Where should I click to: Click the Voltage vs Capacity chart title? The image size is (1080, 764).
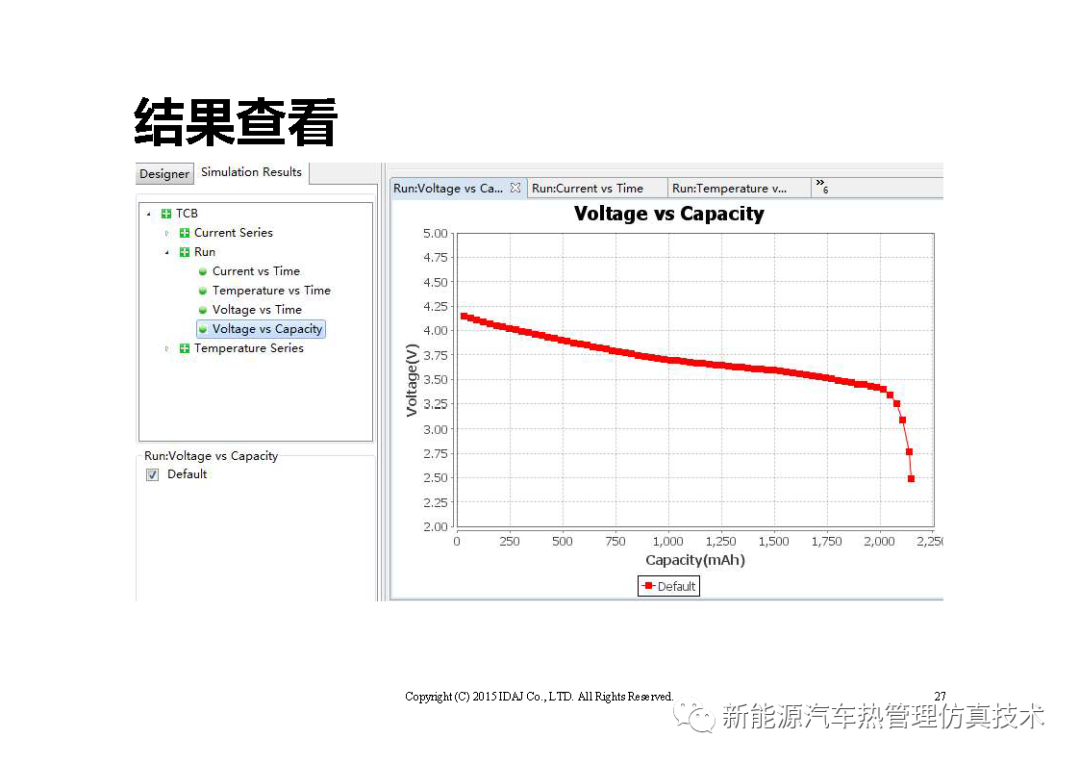point(669,214)
